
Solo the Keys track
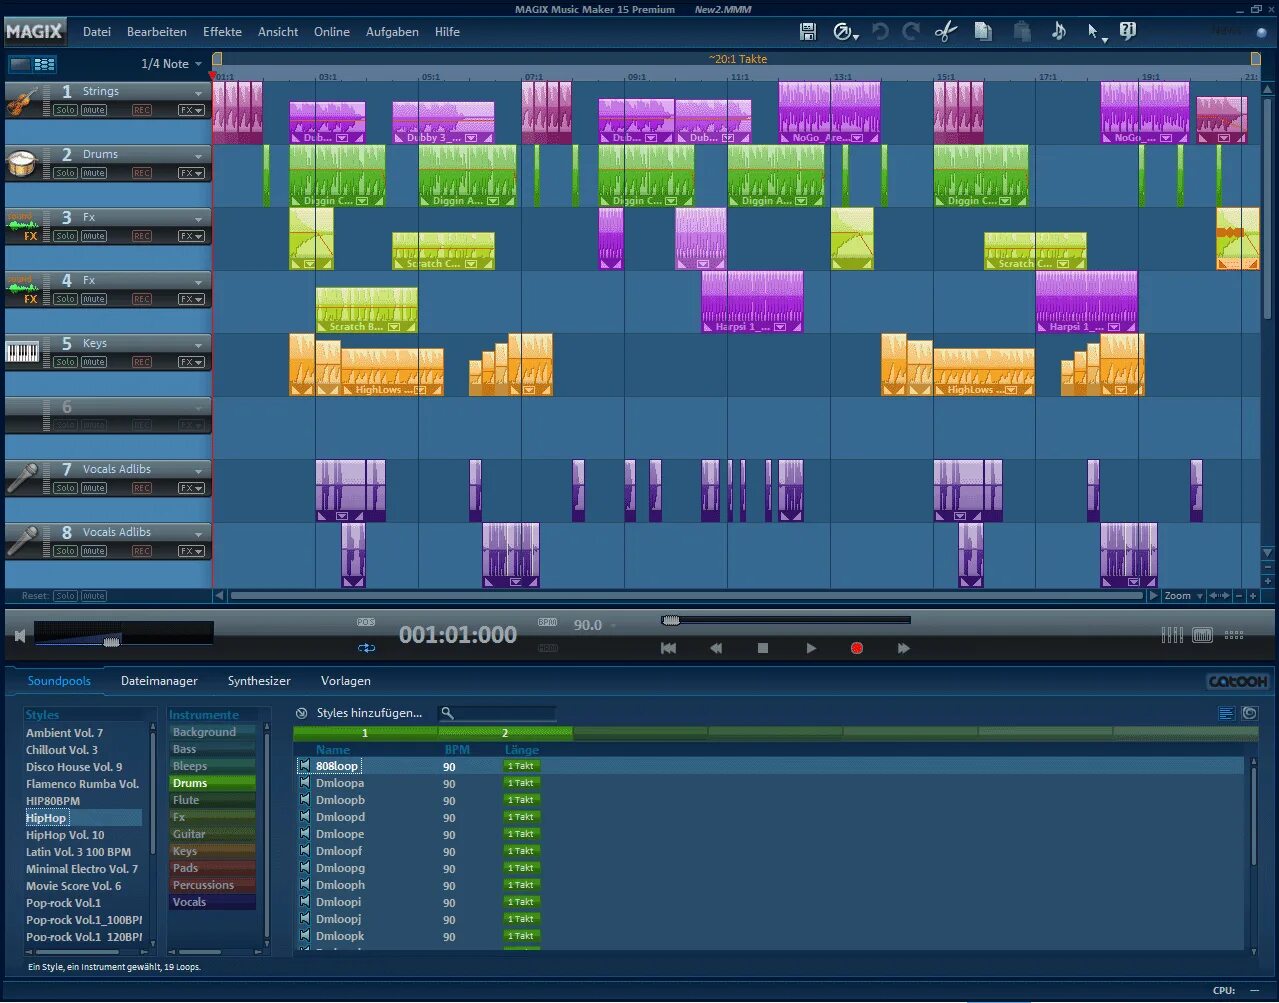(x=66, y=362)
